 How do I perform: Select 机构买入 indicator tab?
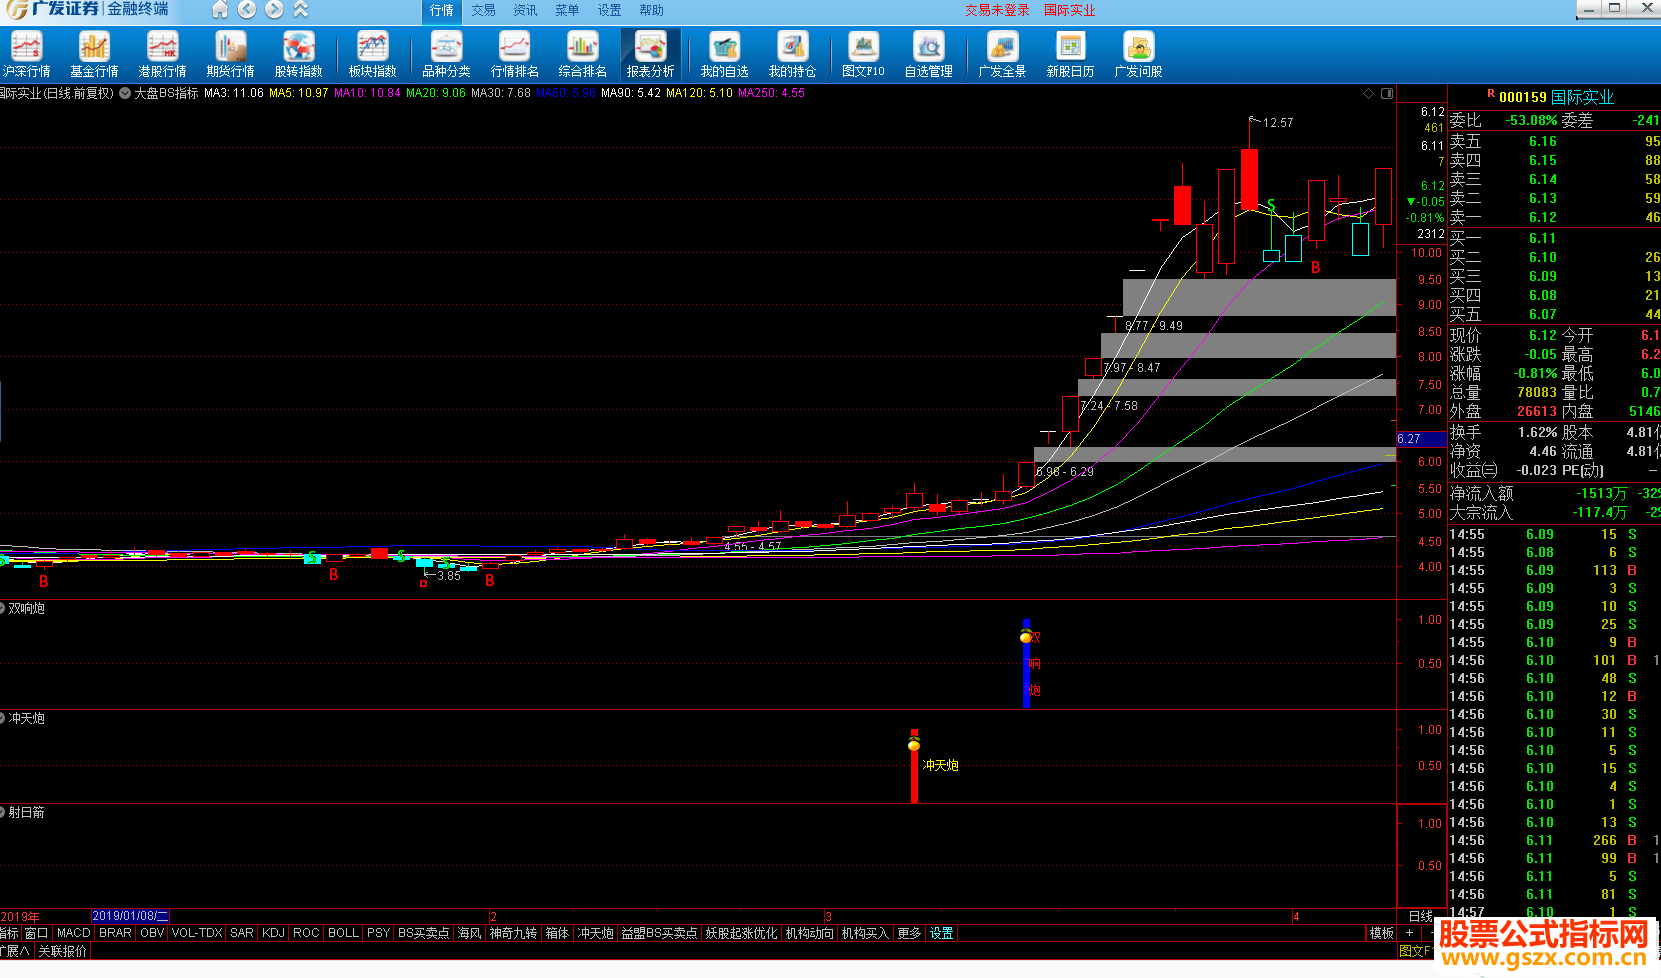point(865,933)
